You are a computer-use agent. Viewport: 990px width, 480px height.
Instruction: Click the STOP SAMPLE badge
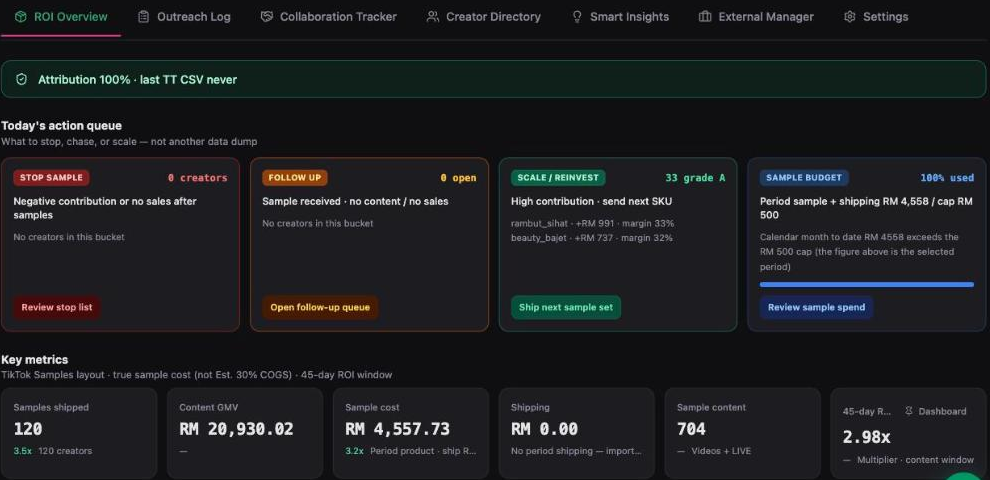(51, 178)
